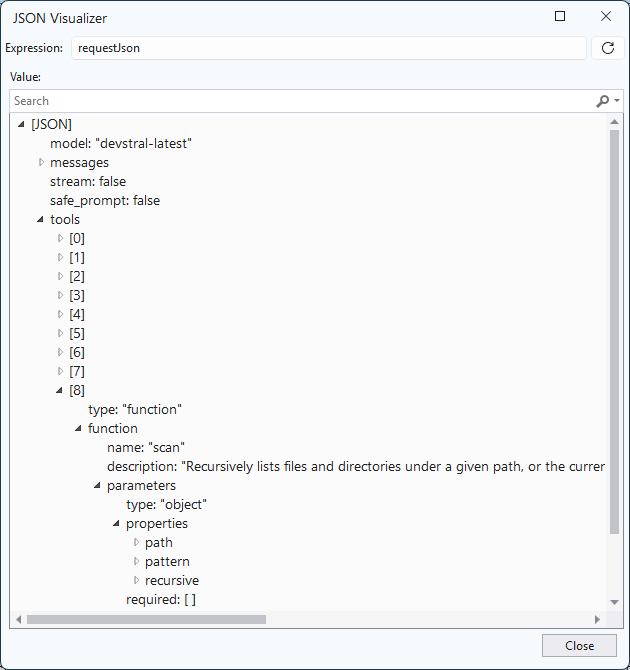Select the type: "object" row

point(166,505)
